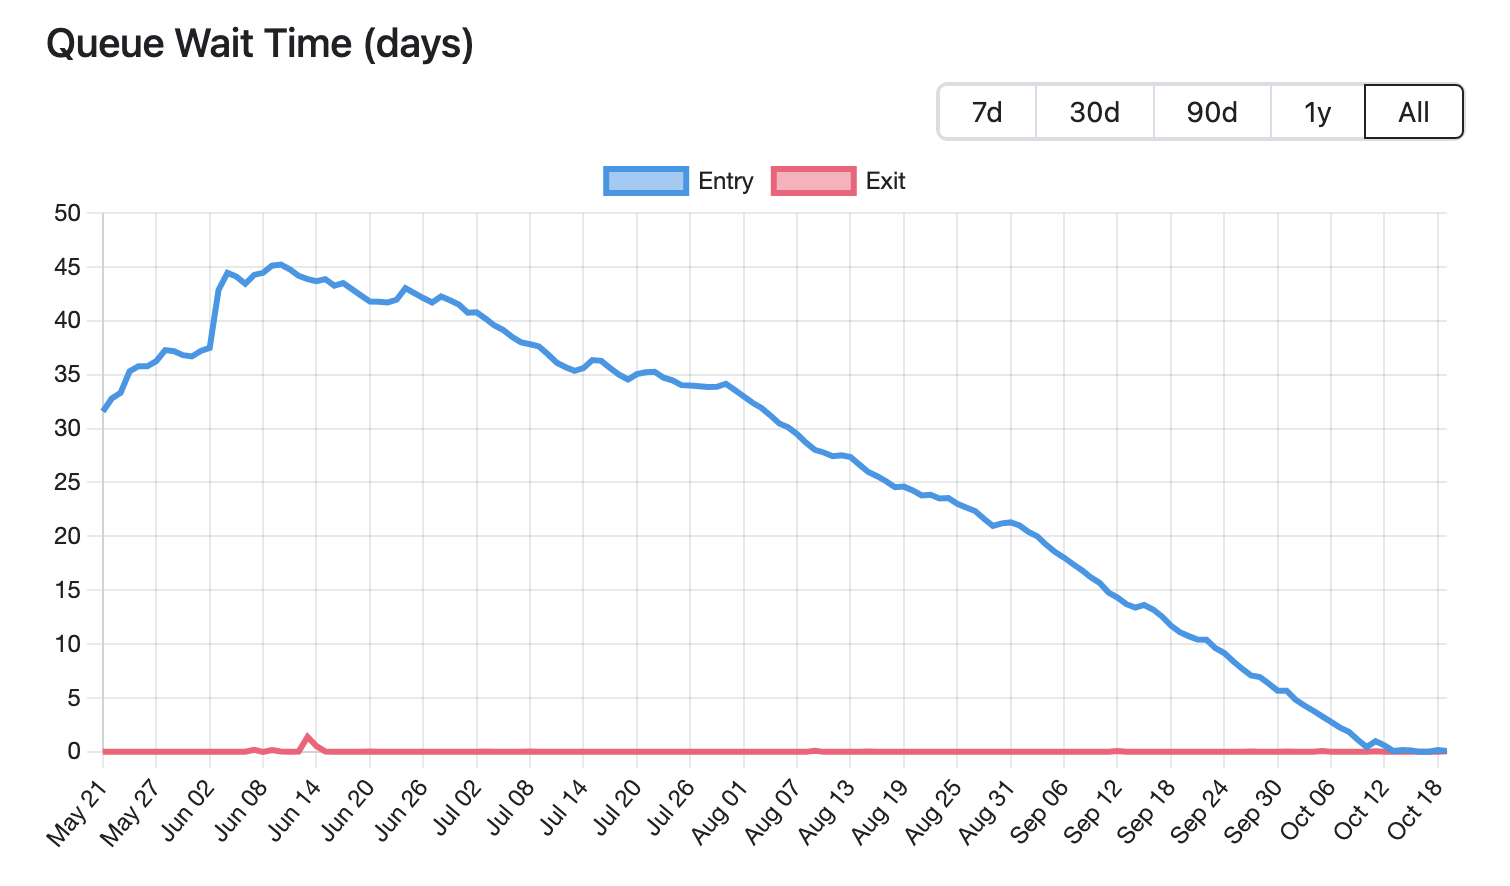
Task: Click the blue Entry legend swatch
Action: click(x=646, y=181)
